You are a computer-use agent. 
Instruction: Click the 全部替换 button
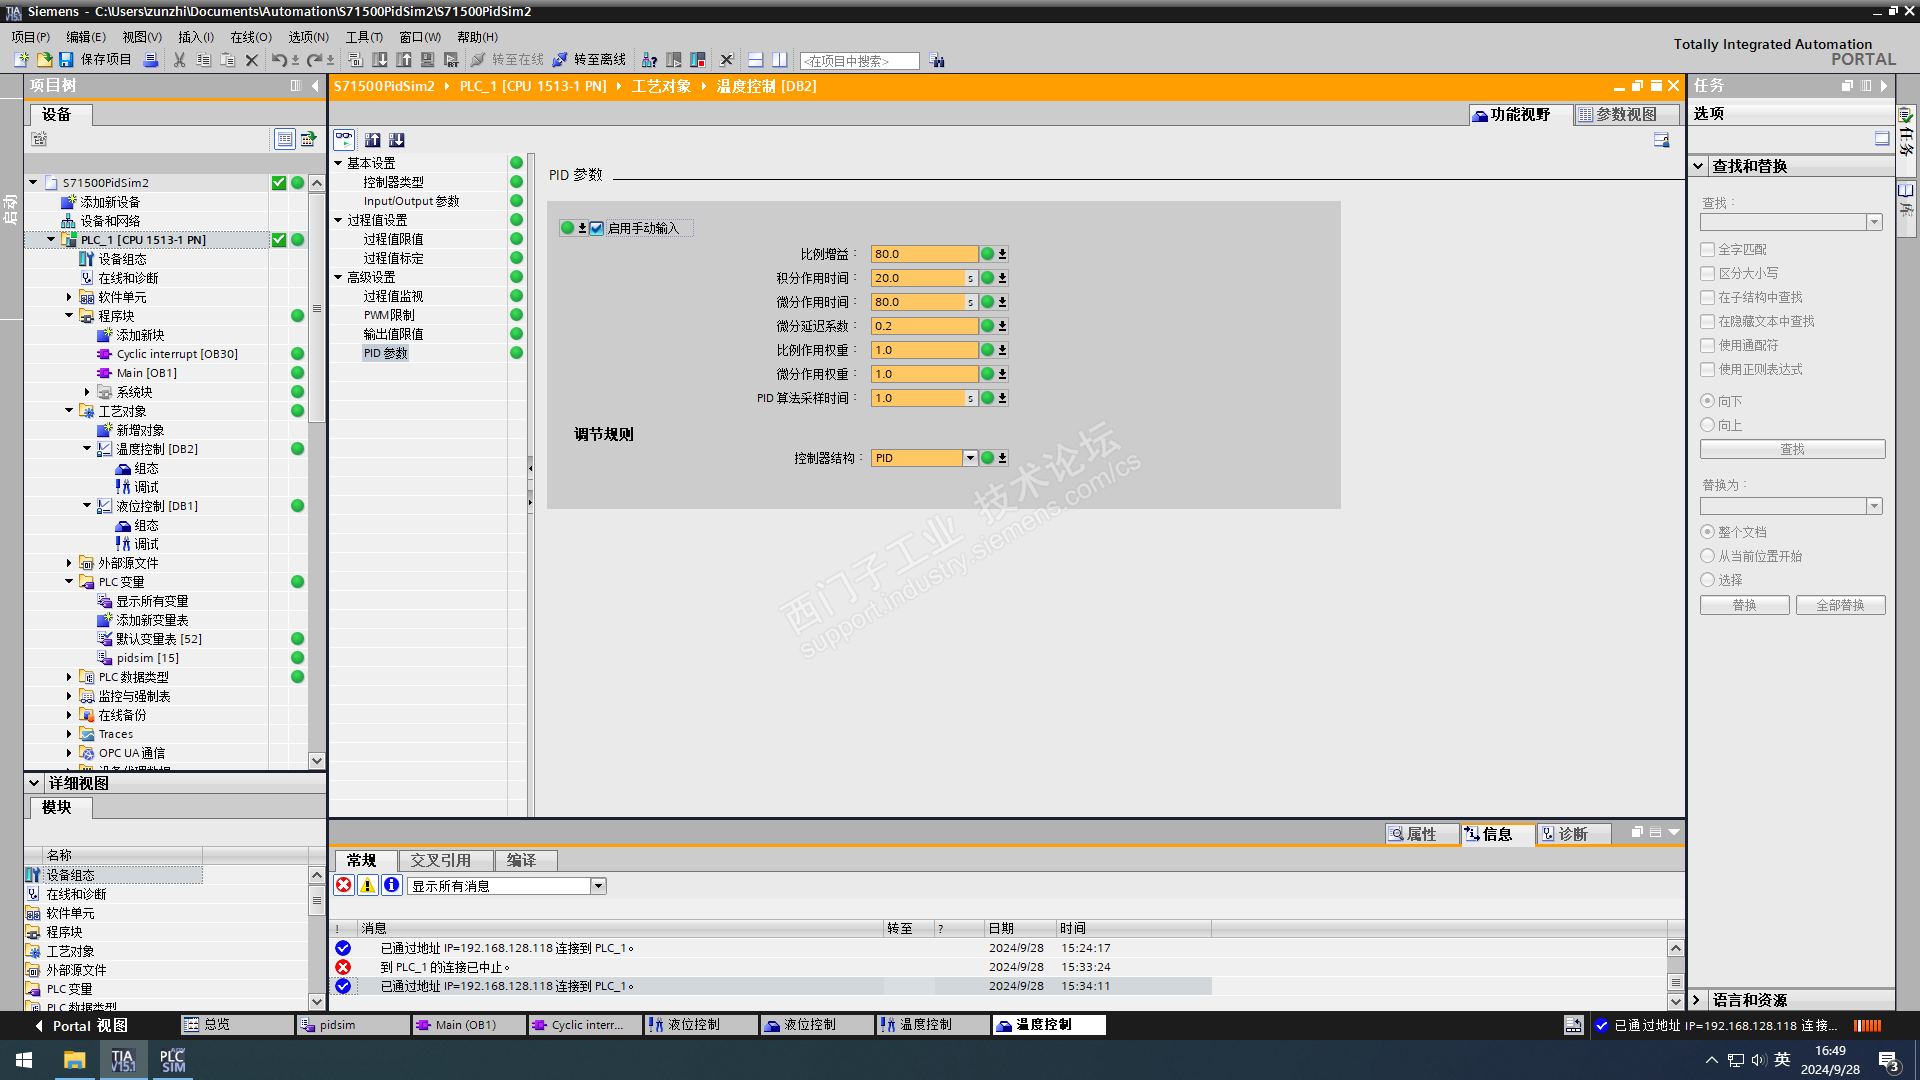(x=1840, y=605)
